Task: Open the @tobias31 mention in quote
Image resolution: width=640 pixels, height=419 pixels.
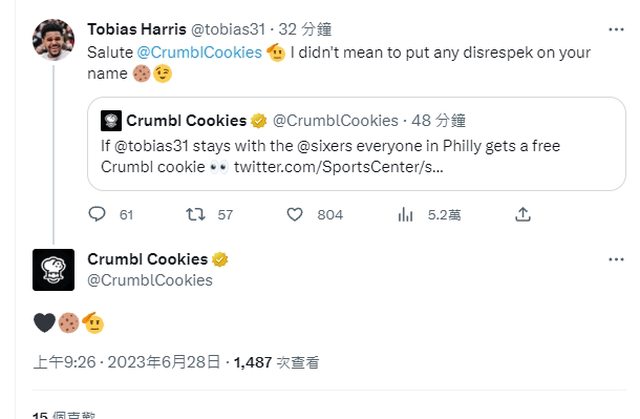Action: [x=146, y=146]
